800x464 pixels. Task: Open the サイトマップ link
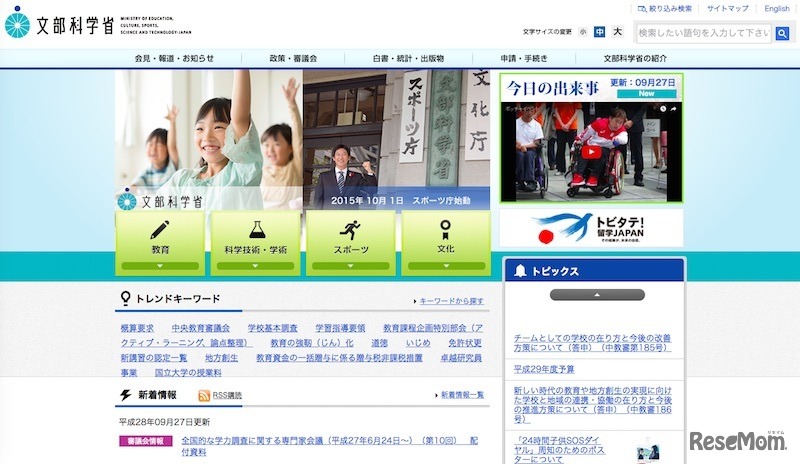(x=728, y=9)
